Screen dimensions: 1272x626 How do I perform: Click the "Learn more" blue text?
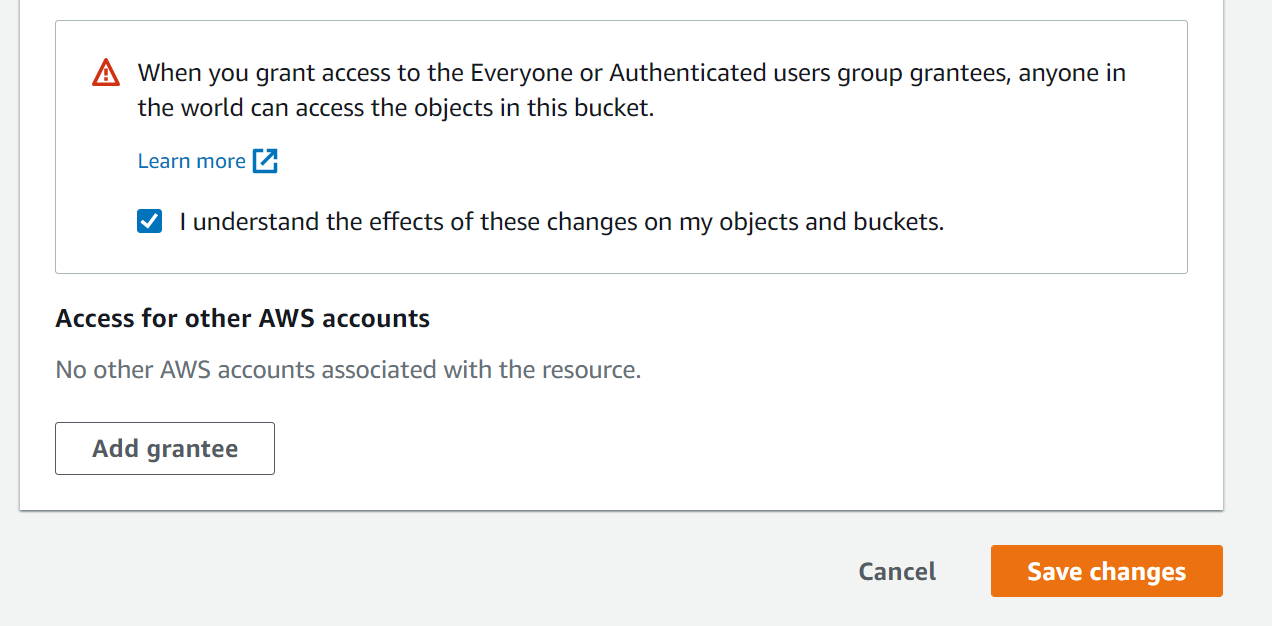192,161
